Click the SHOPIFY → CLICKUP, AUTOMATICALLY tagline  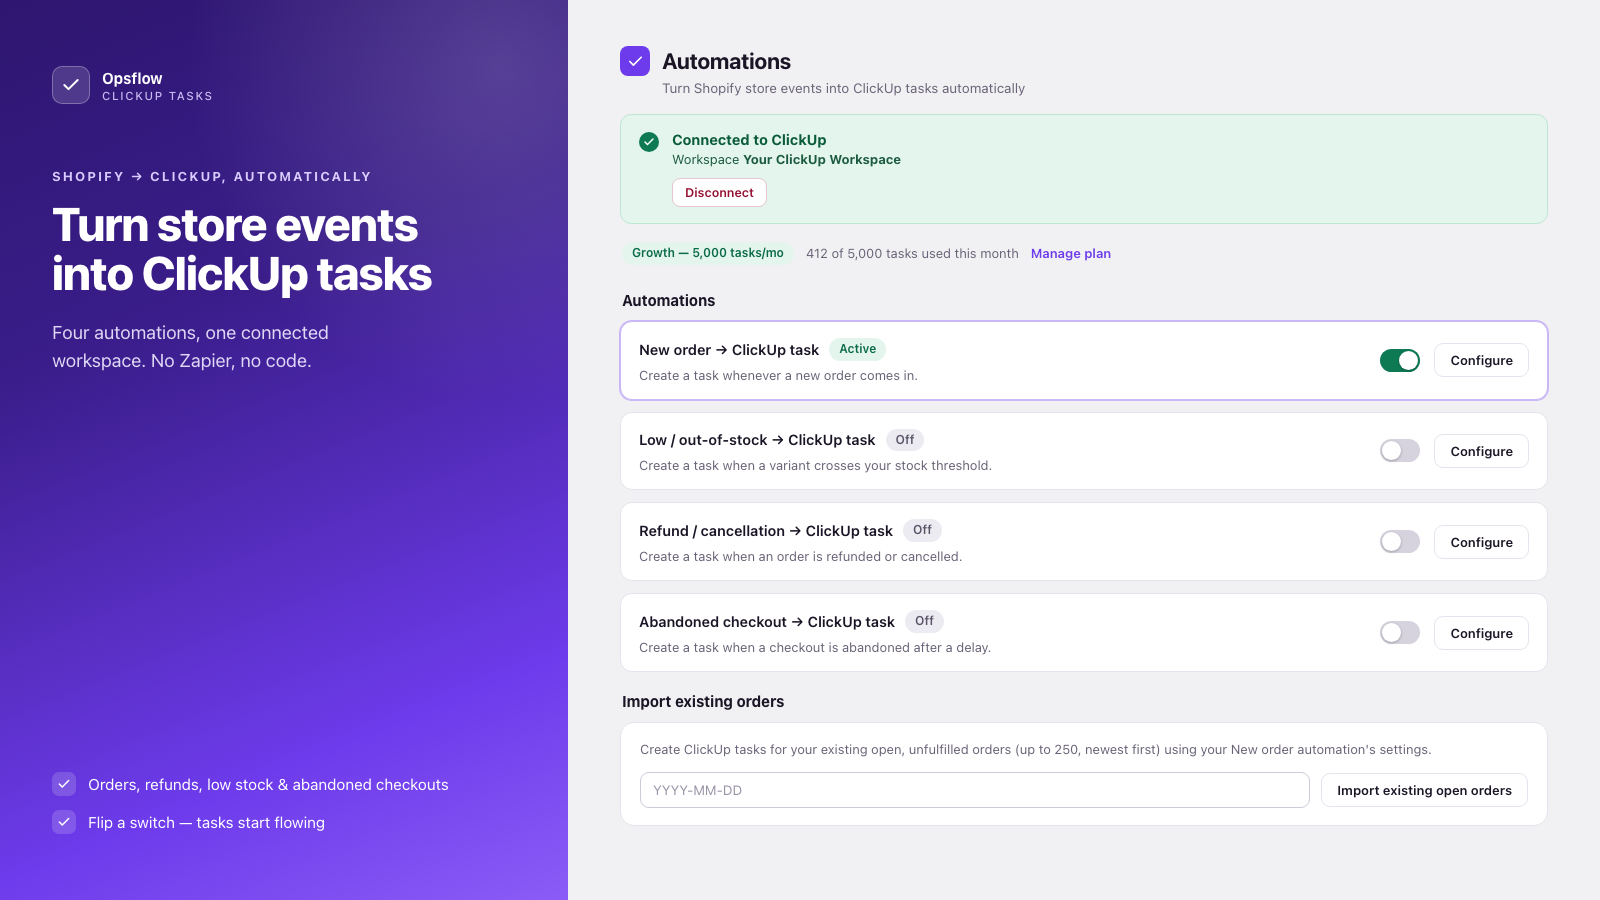click(212, 177)
